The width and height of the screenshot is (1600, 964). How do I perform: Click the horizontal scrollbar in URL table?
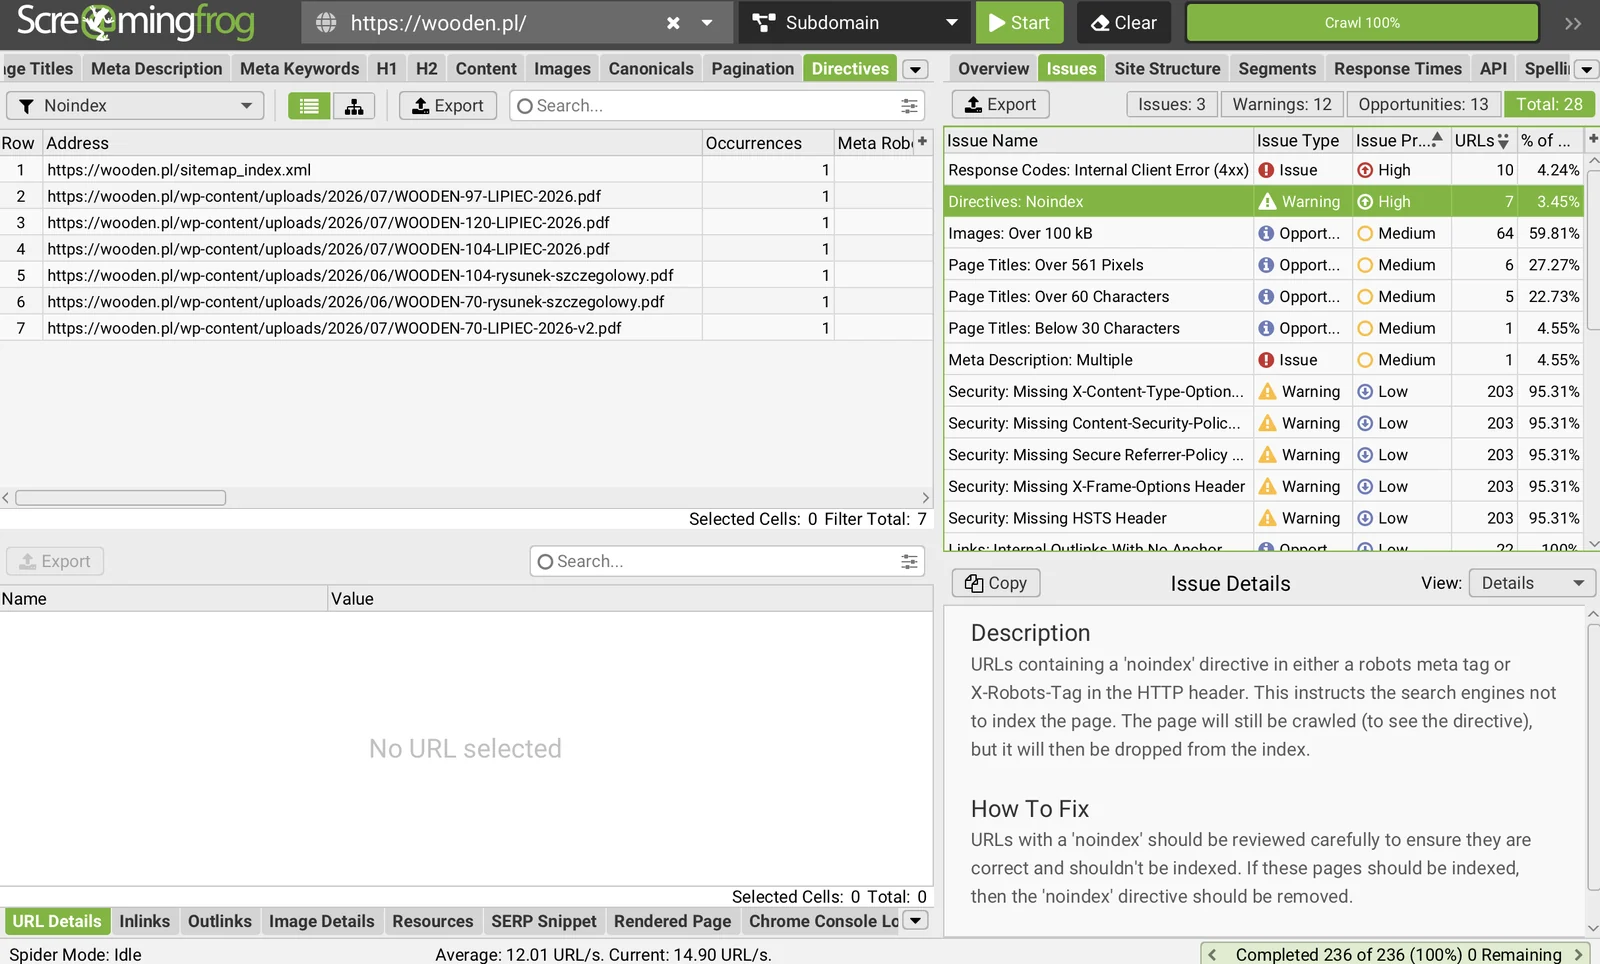120,498
